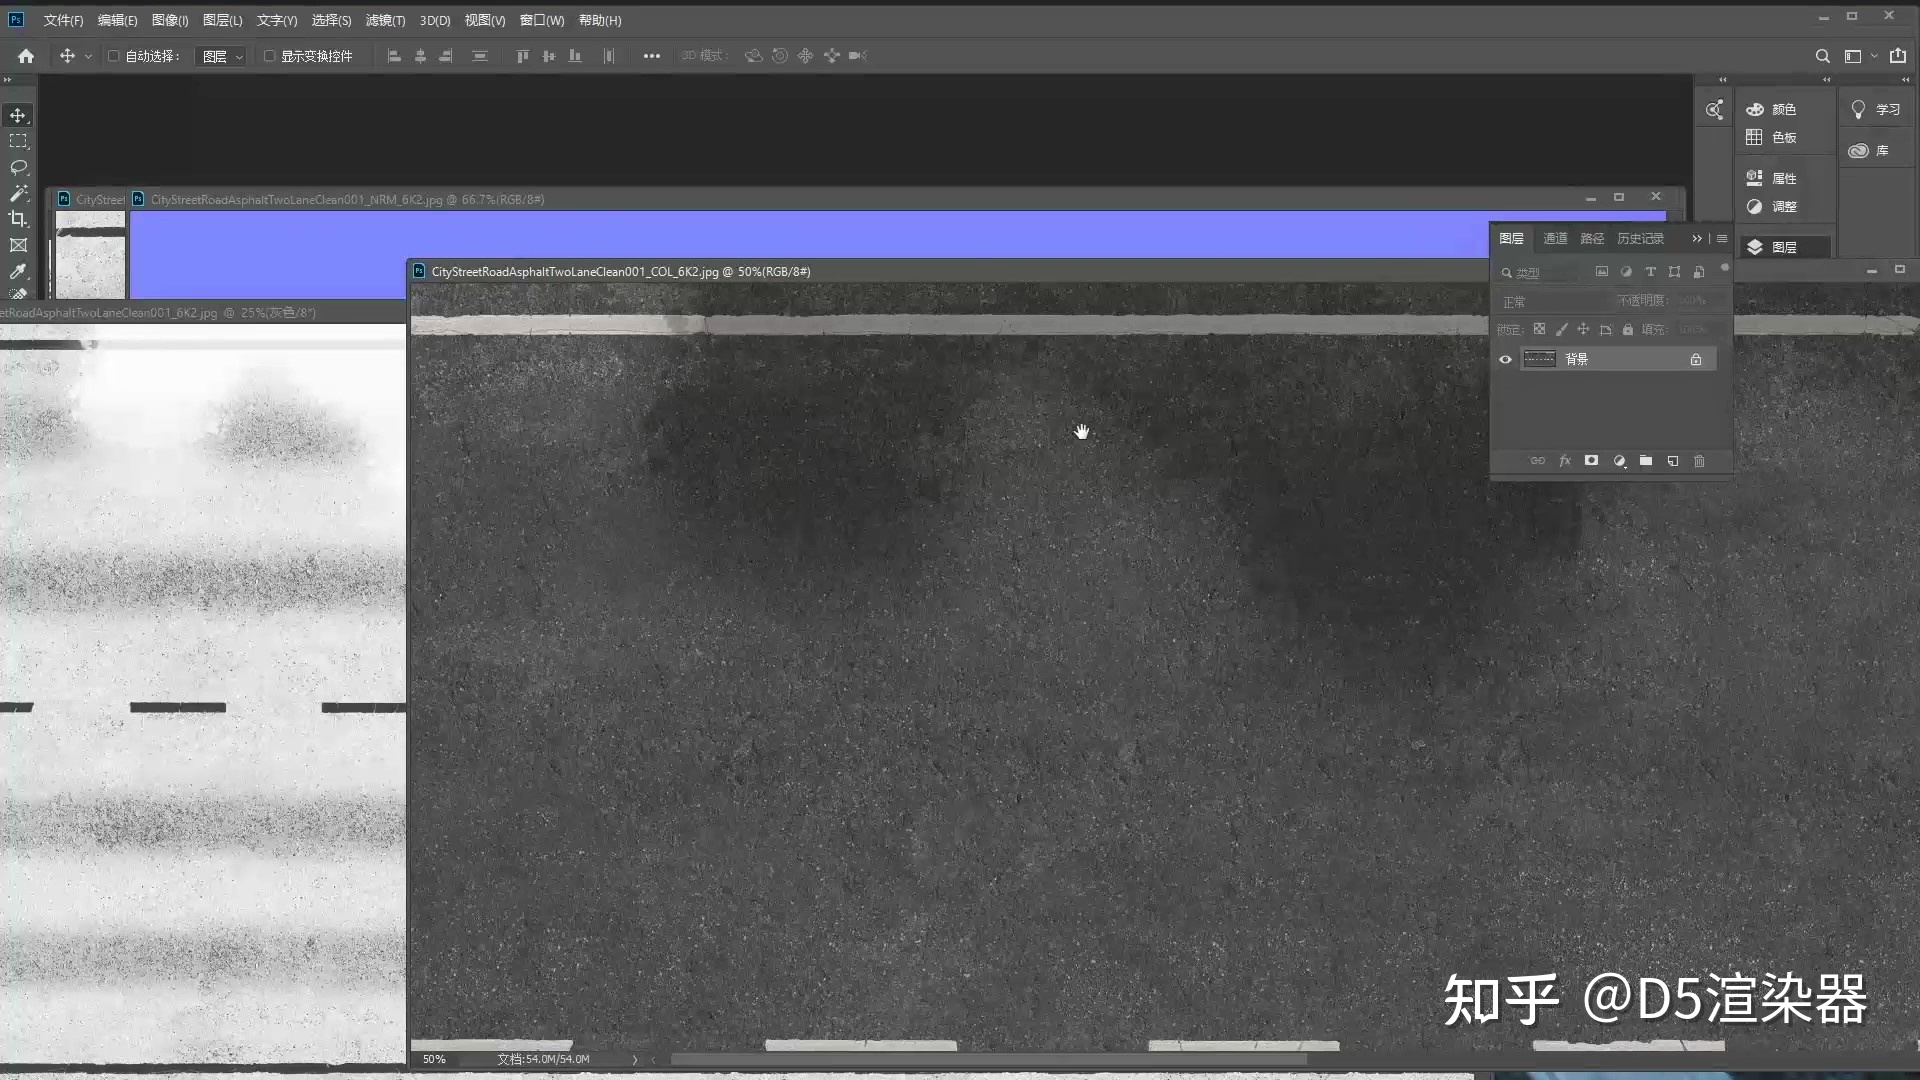Select the Lasso tool
Viewport: 1920px width, 1080px height.
(x=18, y=167)
